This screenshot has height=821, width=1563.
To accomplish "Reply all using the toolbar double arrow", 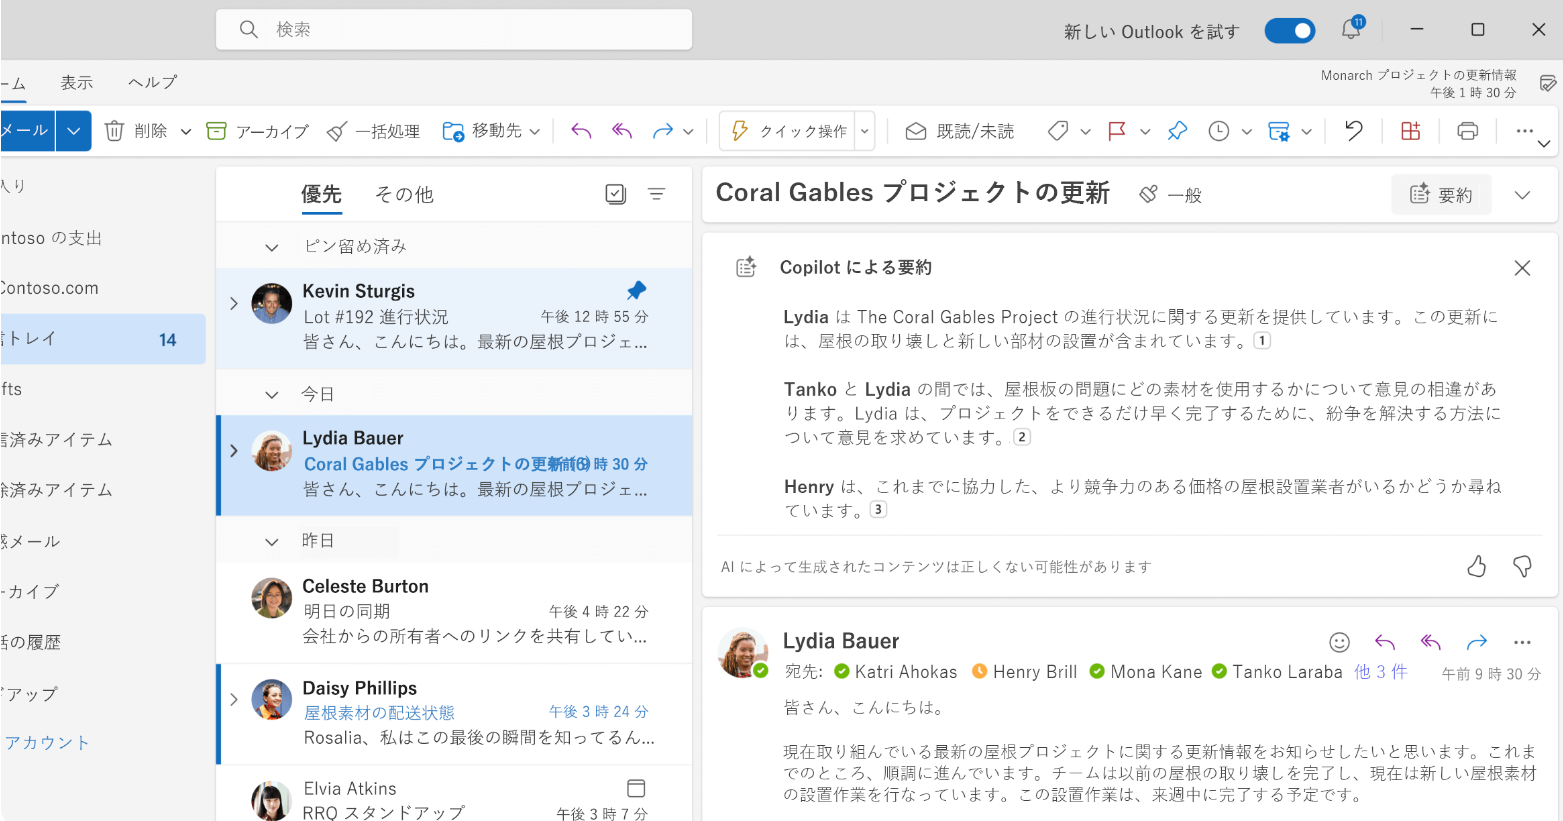I will (x=622, y=131).
